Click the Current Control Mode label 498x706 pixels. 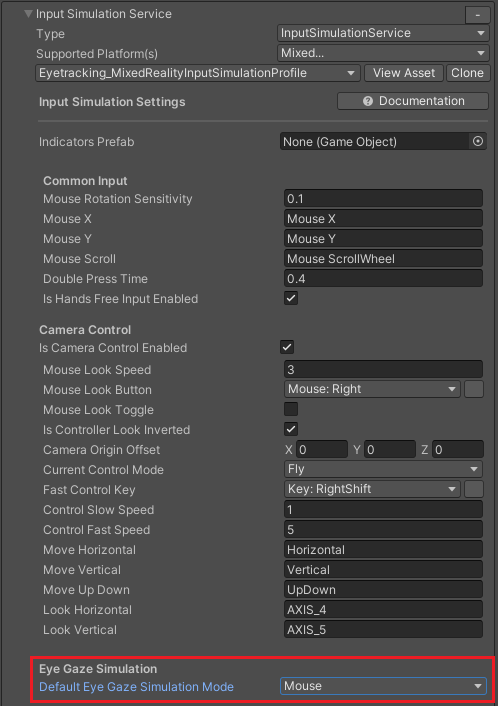pos(103,470)
